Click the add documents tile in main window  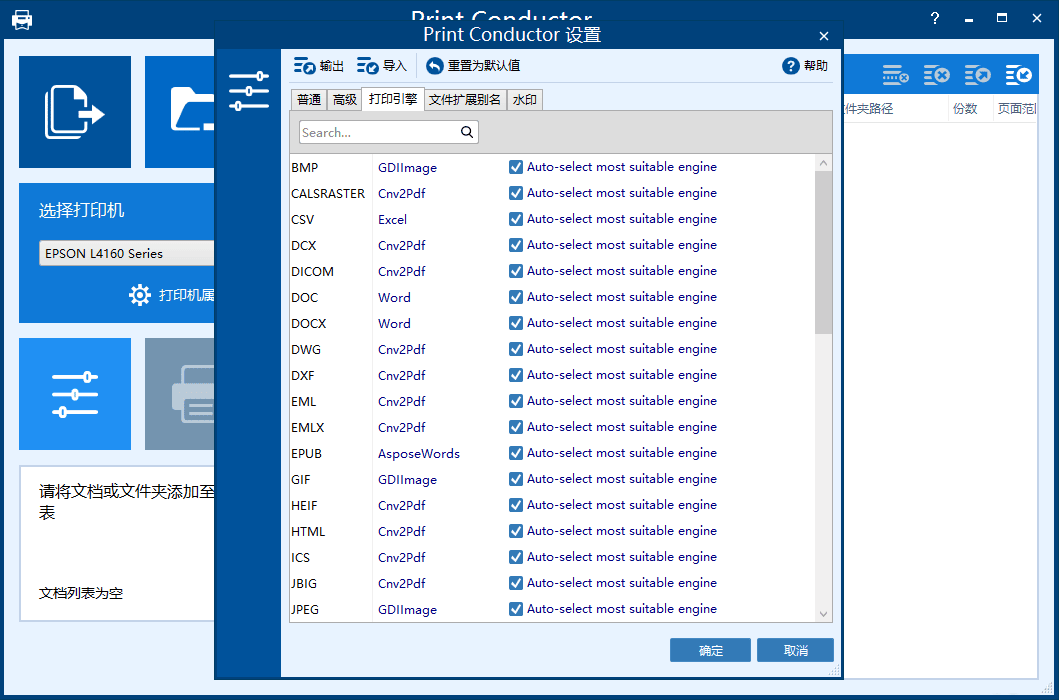pyautogui.click(x=75, y=112)
